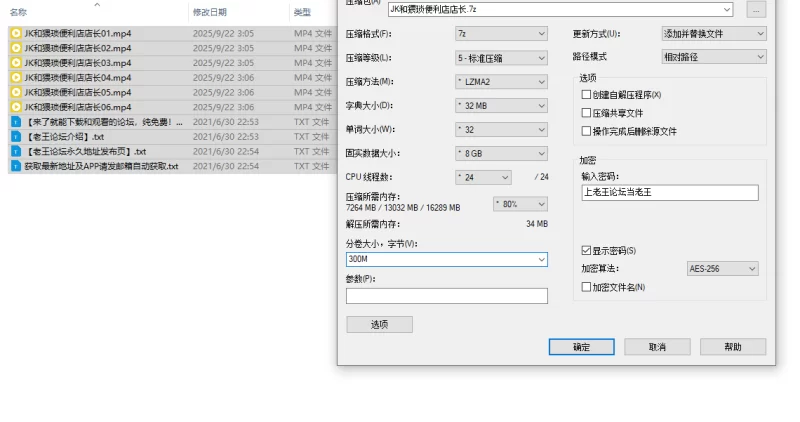800x422 pixels.
Task: Click the browse "..." button beside archive name
Action: pos(756,9)
